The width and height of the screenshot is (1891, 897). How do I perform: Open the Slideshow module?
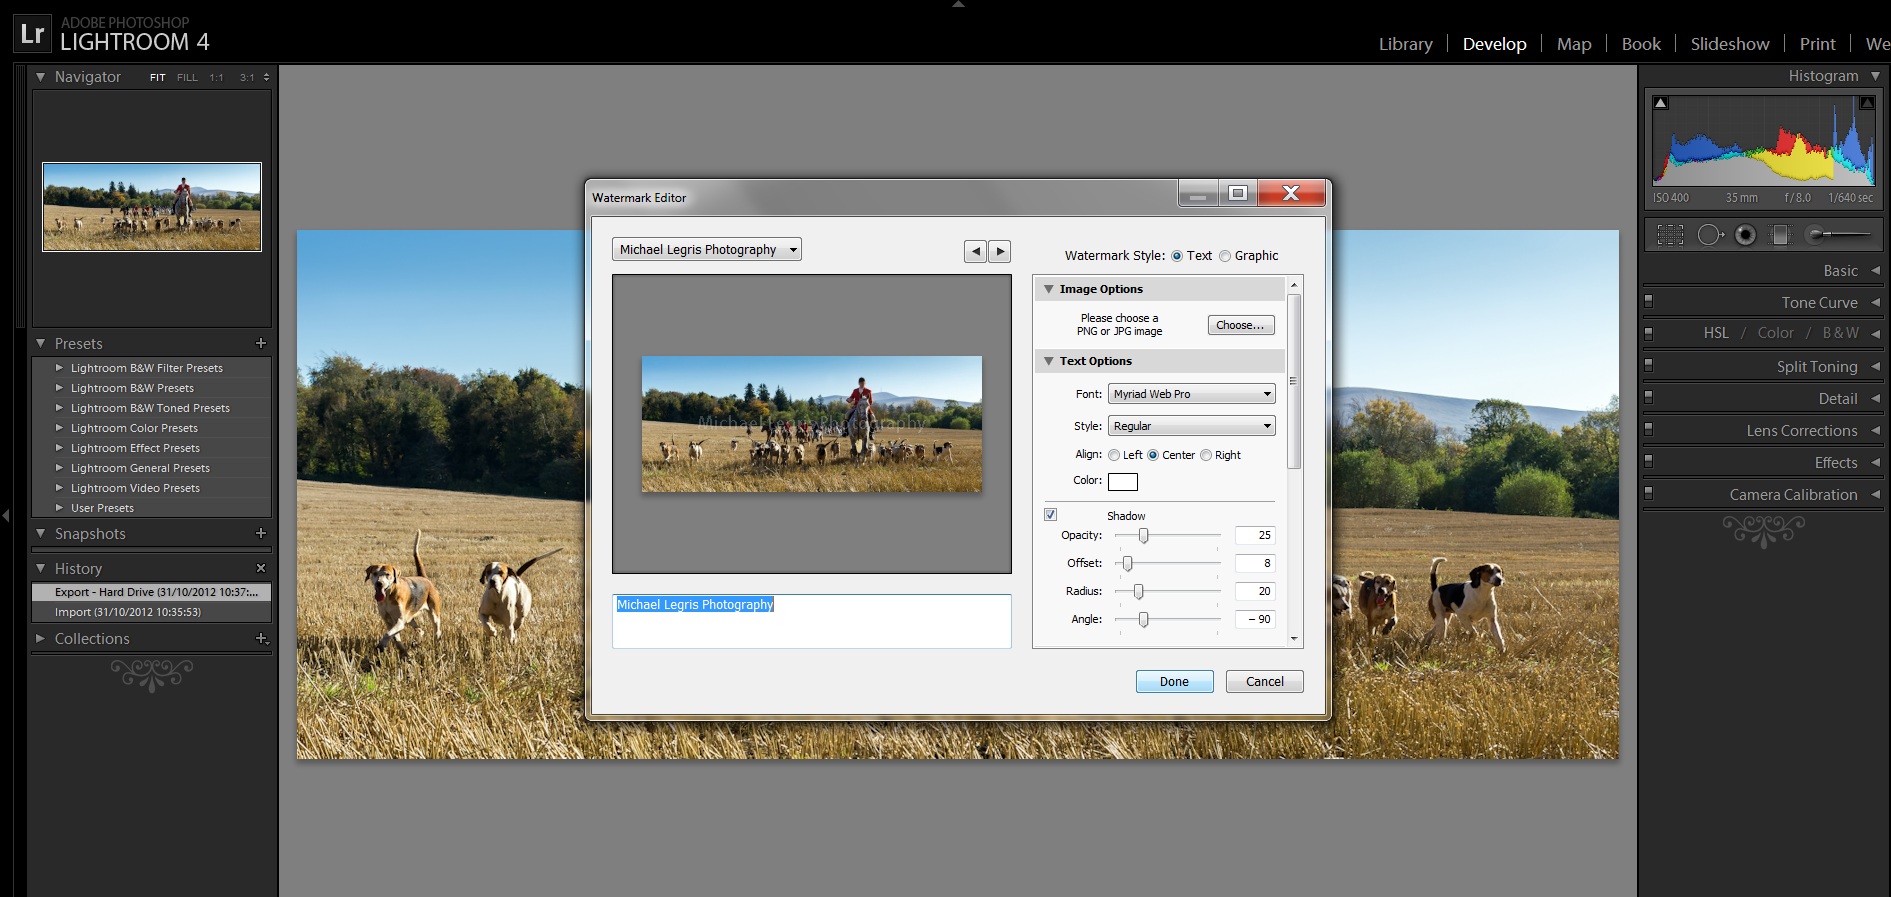pyautogui.click(x=1729, y=44)
